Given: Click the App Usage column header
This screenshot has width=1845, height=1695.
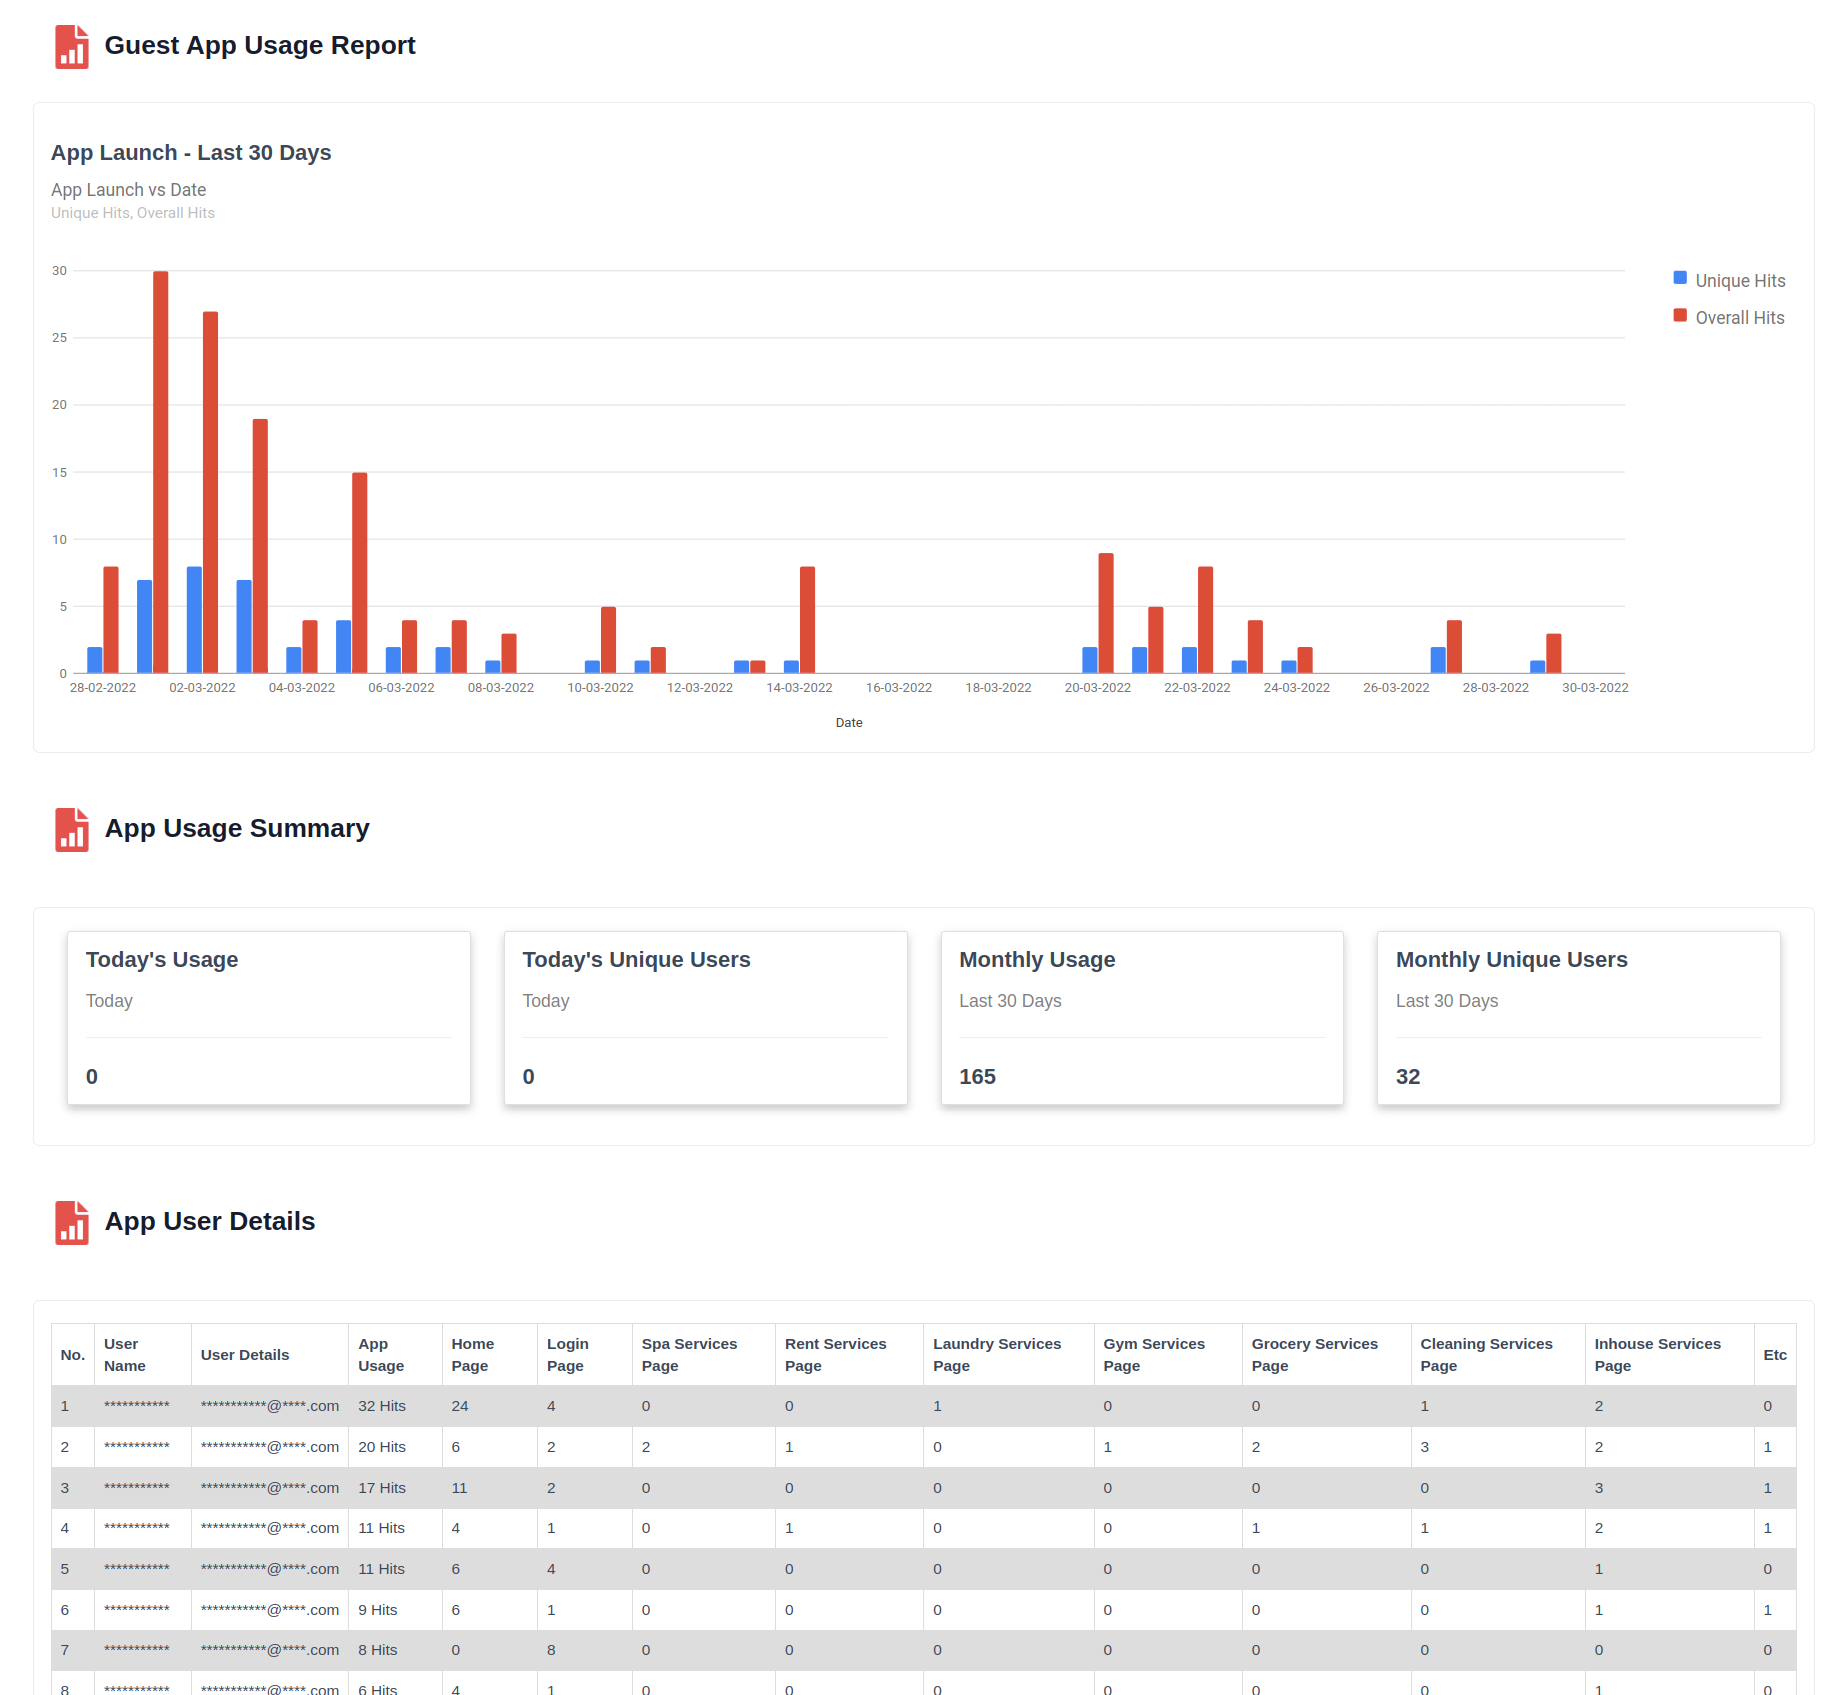Looking at the screenshot, I should pos(381,1355).
